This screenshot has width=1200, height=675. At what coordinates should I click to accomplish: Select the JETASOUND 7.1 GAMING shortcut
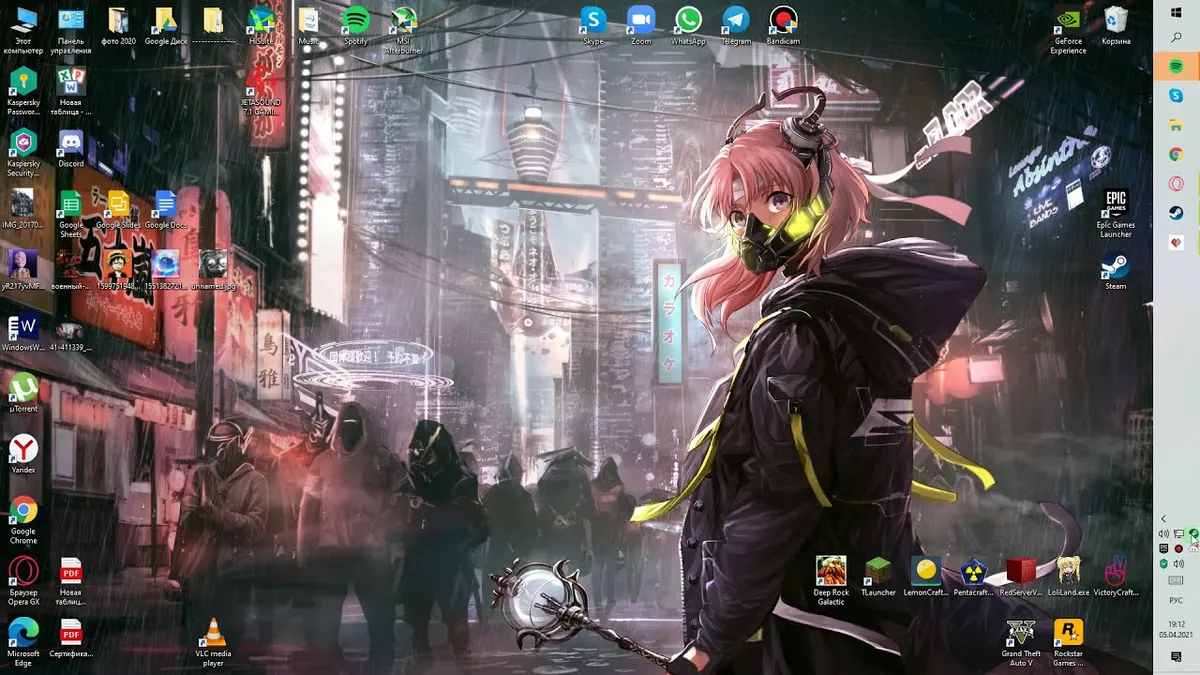coord(262,91)
